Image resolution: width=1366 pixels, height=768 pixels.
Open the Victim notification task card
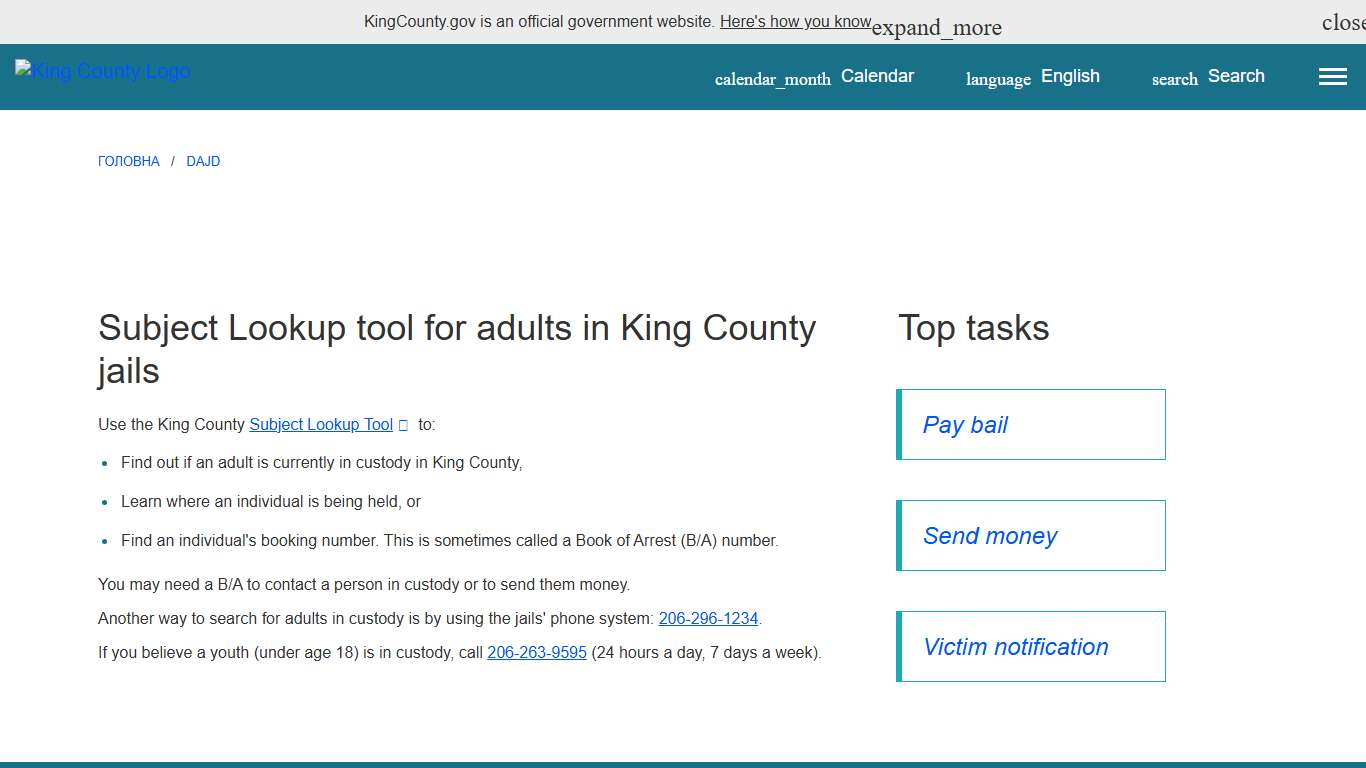pos(1015,646)
